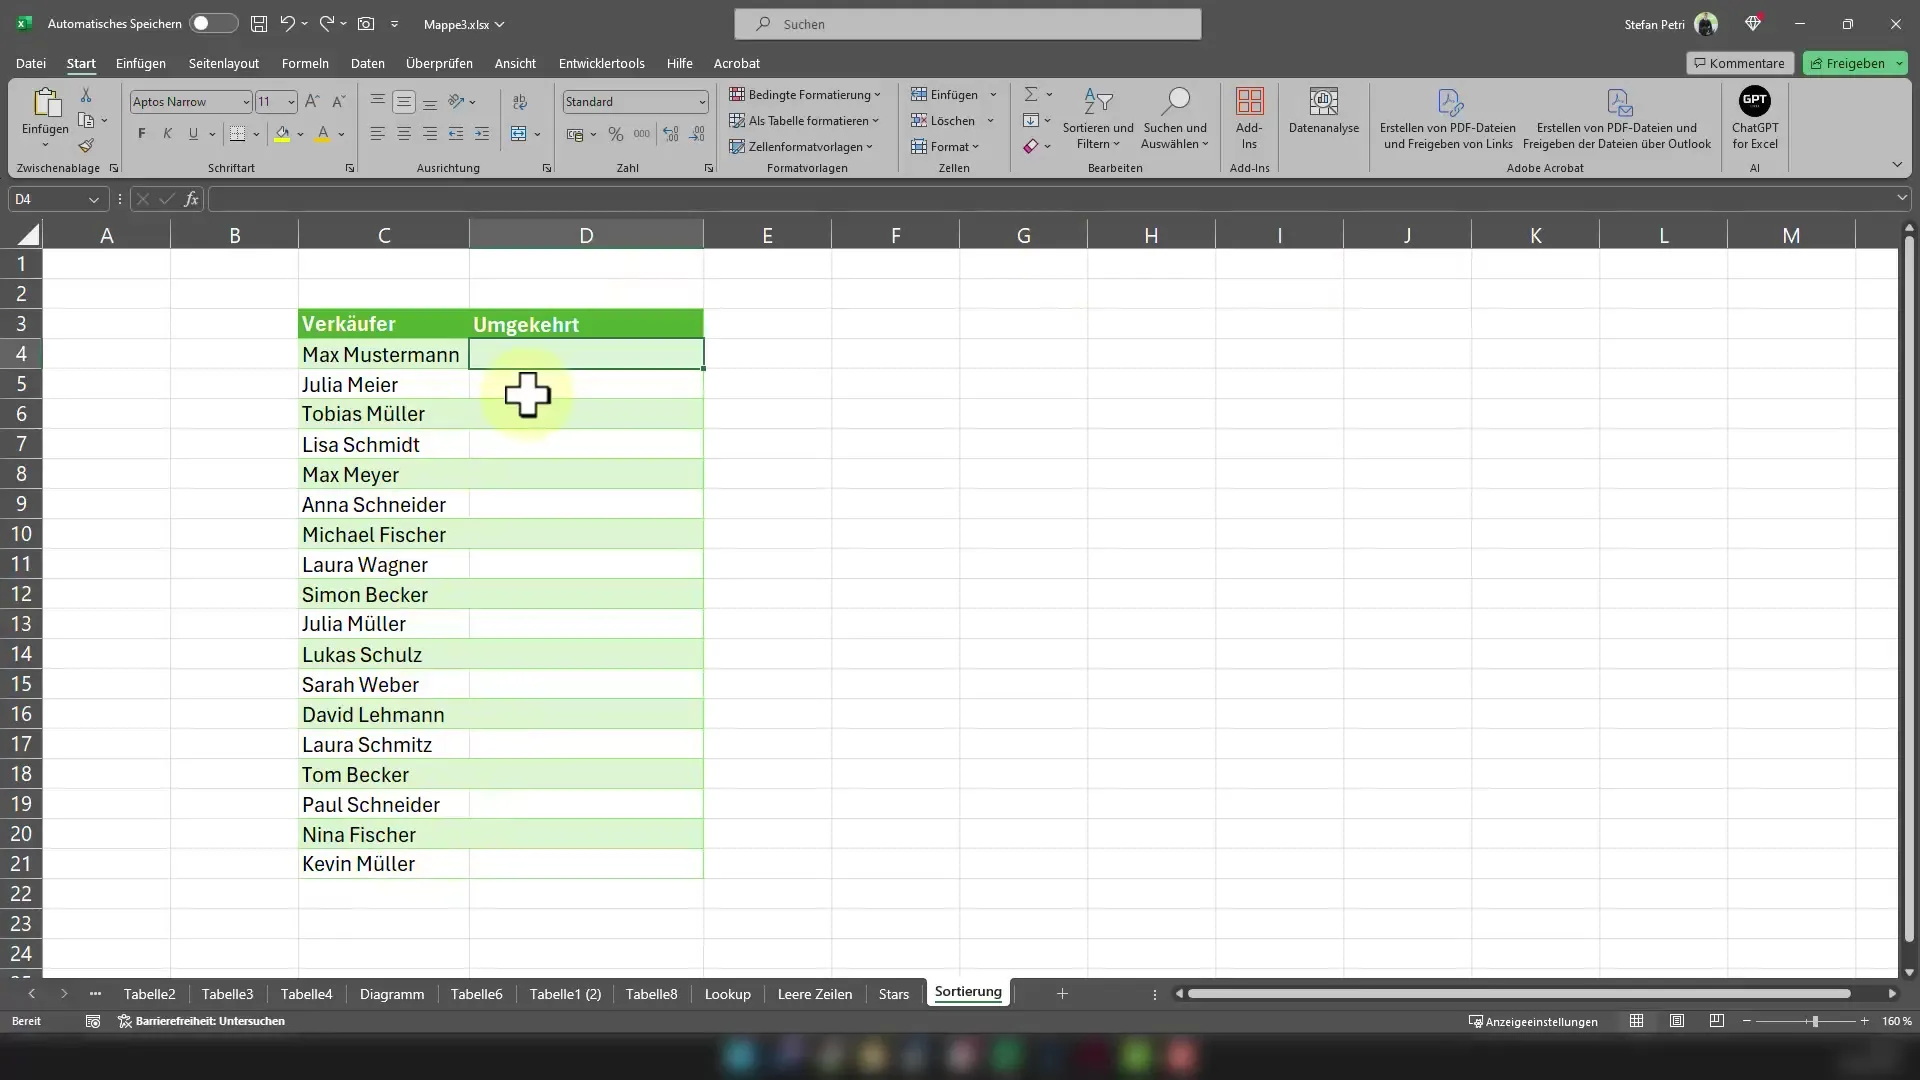Viewport: 1920px width, 1080px height.
Task: Expand the Zahlenformat Standard dropdown
Action: point(700,102)
